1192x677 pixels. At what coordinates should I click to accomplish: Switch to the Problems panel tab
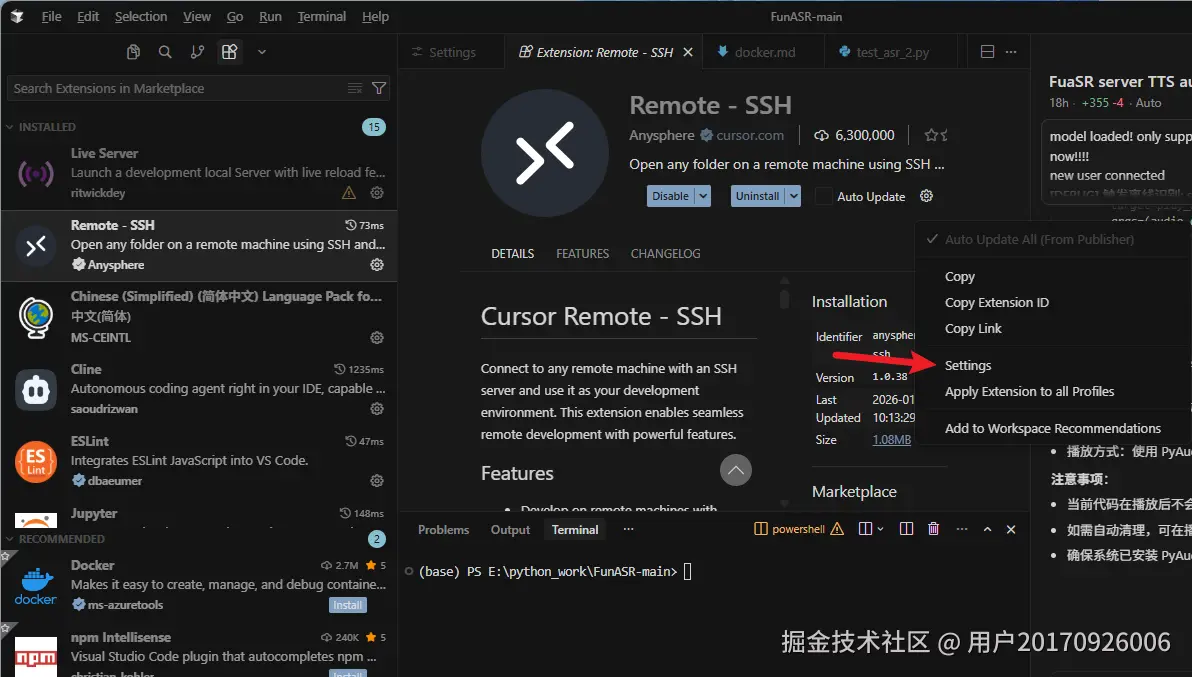click(x=443, y=530)
